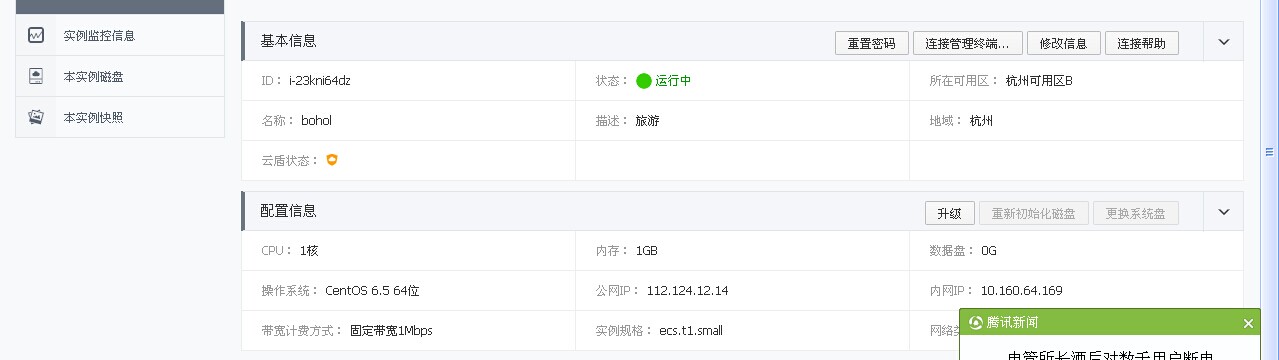Click the instance disk icon in sidebar
Screen dimensions: 1279x360
pyautogui.click(x=37, y=76)
